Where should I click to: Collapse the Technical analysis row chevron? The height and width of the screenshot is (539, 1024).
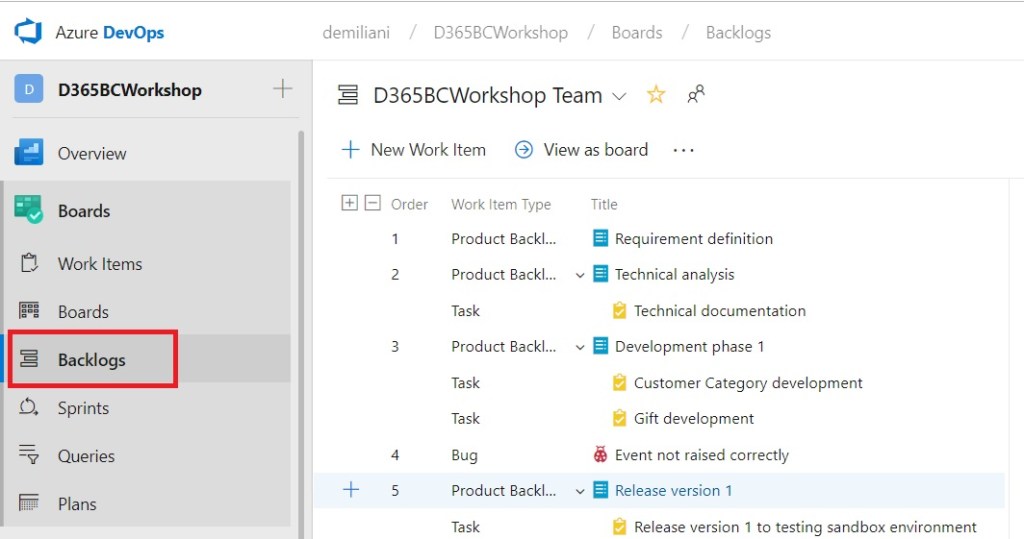(x=579, y=275)
